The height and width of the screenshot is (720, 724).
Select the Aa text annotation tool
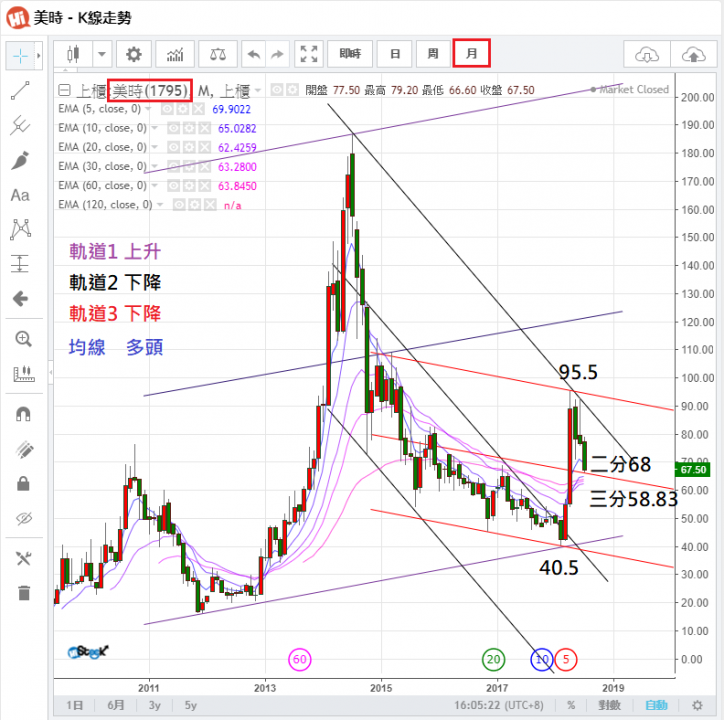pyautogui.click(x=20, y=195)
